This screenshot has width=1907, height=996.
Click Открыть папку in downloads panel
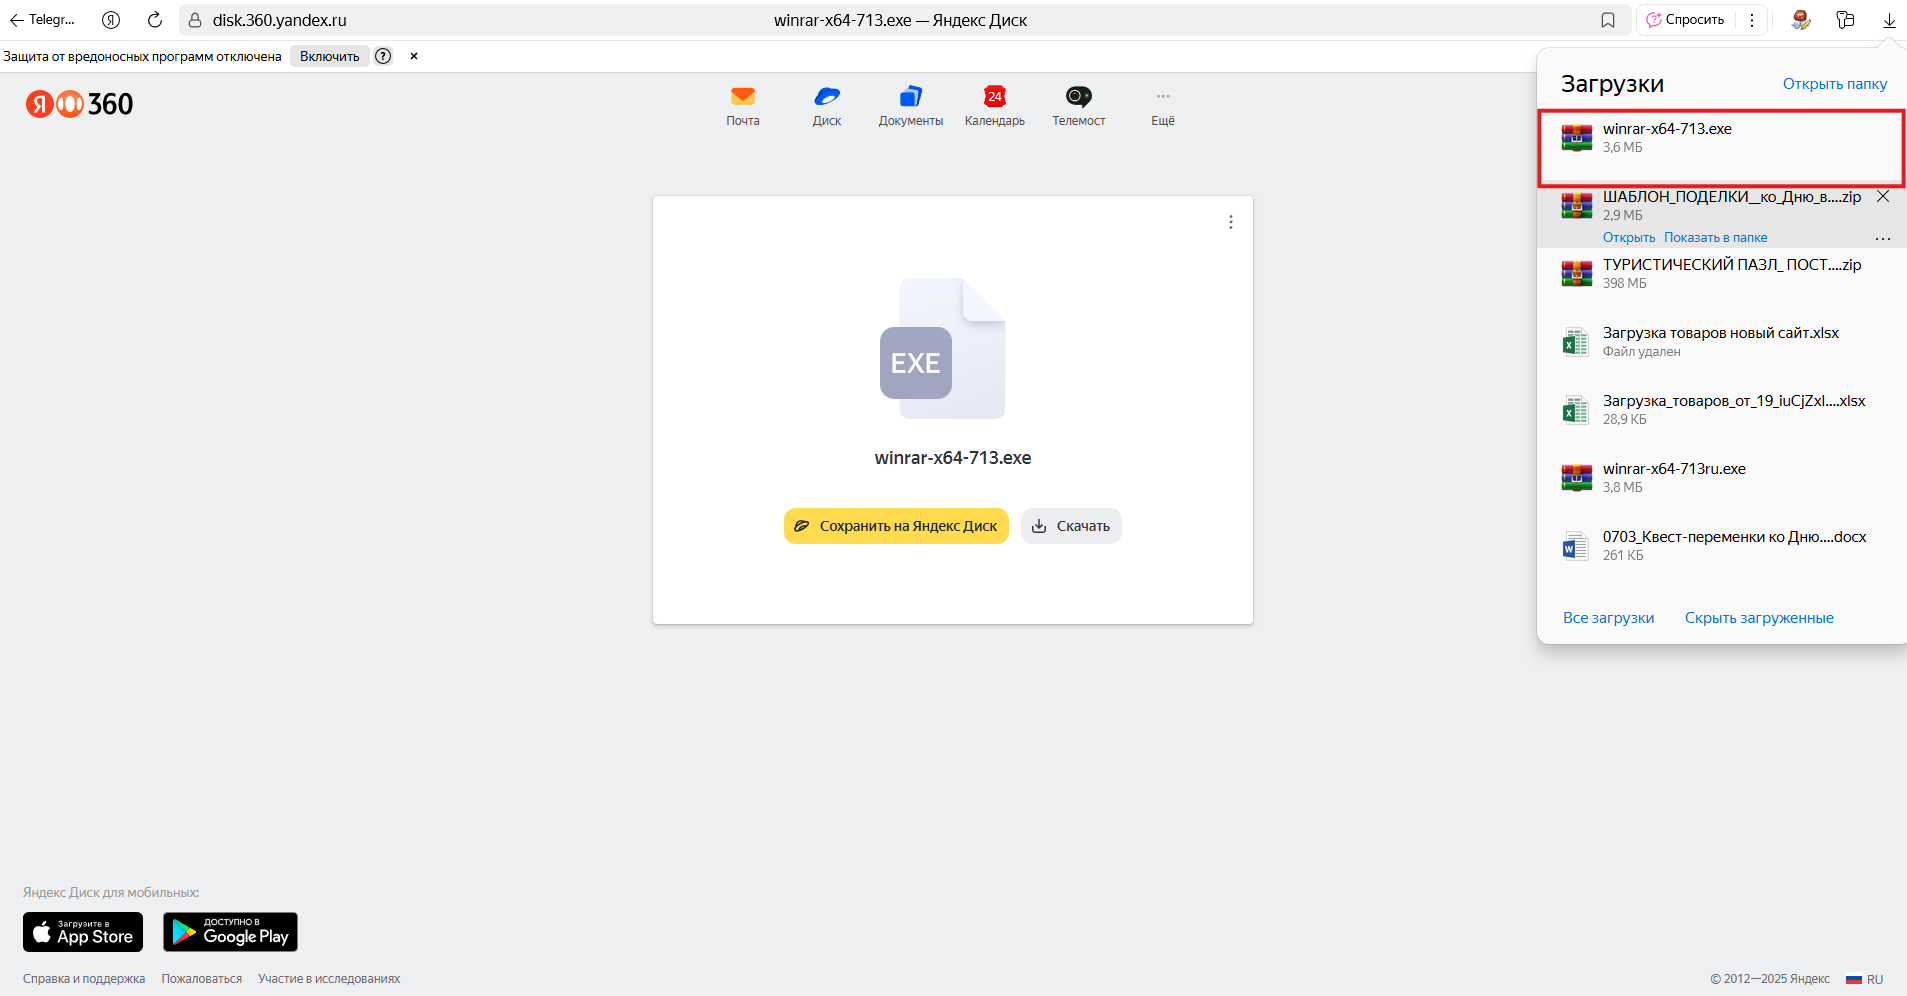[x=1834, y=84]
